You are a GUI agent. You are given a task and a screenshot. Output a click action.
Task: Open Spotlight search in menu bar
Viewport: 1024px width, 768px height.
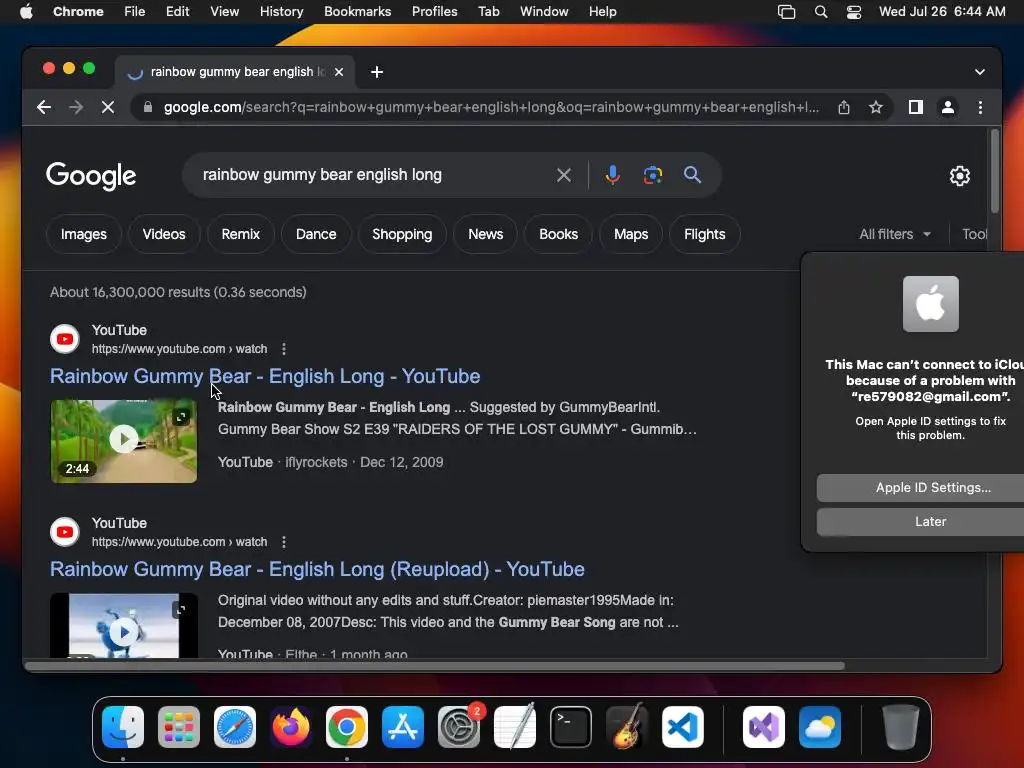pyautogui.click(x=821, y=12)
